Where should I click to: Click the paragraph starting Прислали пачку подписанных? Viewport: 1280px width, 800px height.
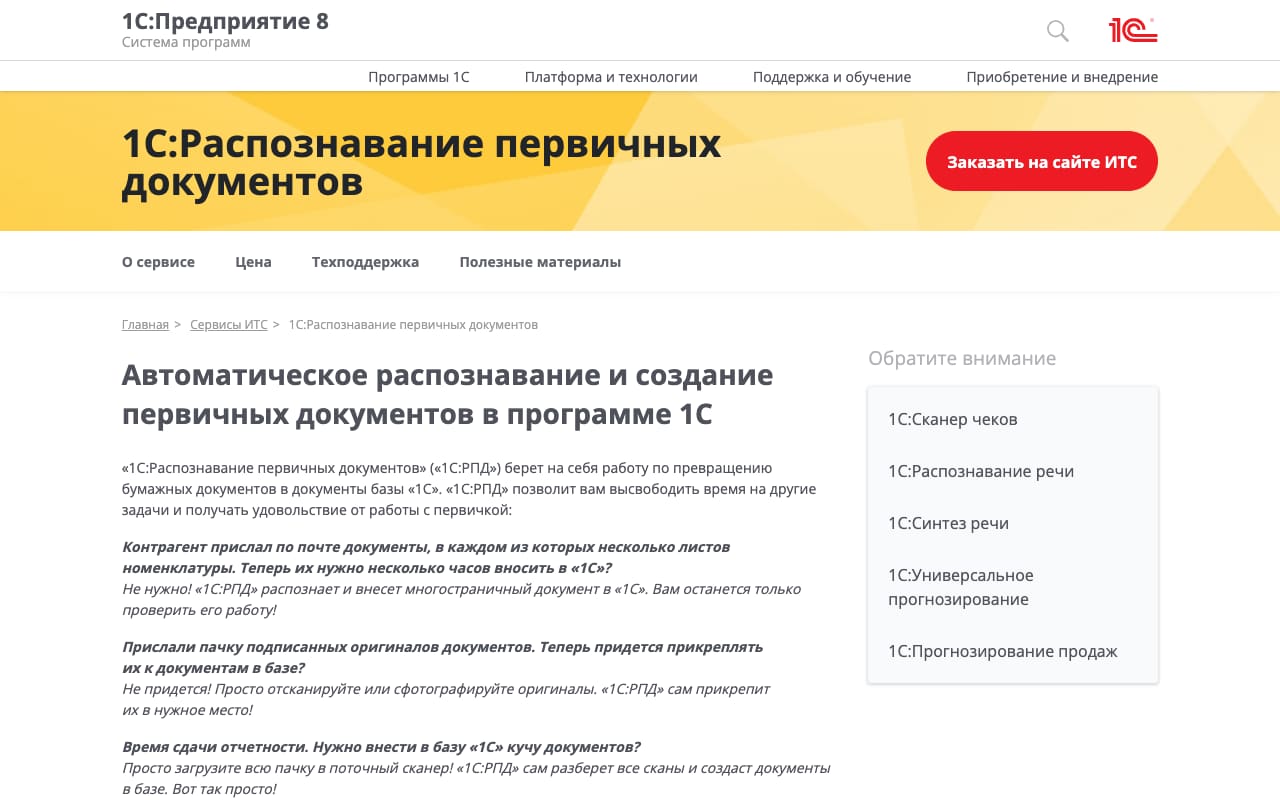(x=446, y=678)
